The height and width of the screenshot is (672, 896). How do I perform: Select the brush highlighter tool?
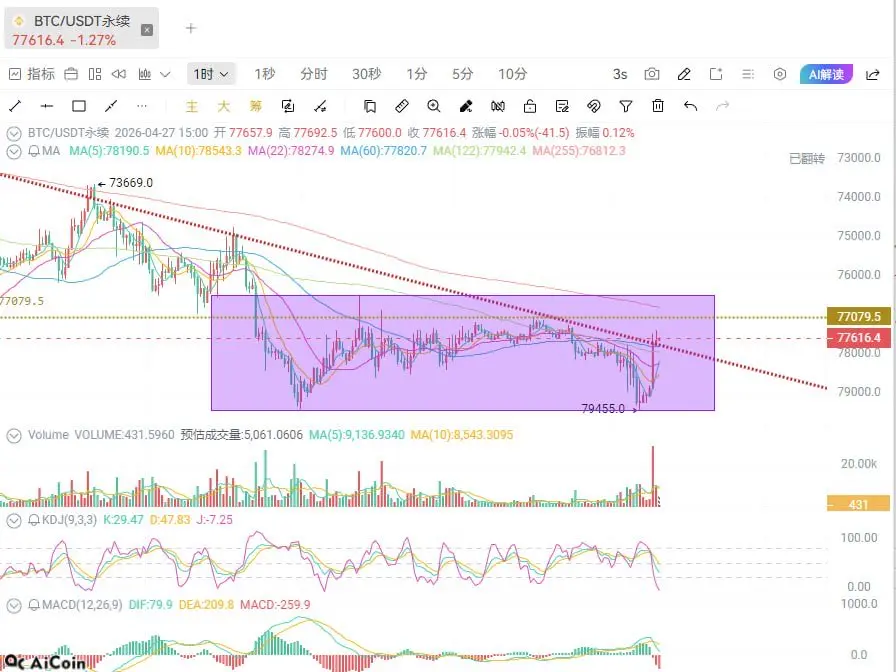click(x=466, y=106)
